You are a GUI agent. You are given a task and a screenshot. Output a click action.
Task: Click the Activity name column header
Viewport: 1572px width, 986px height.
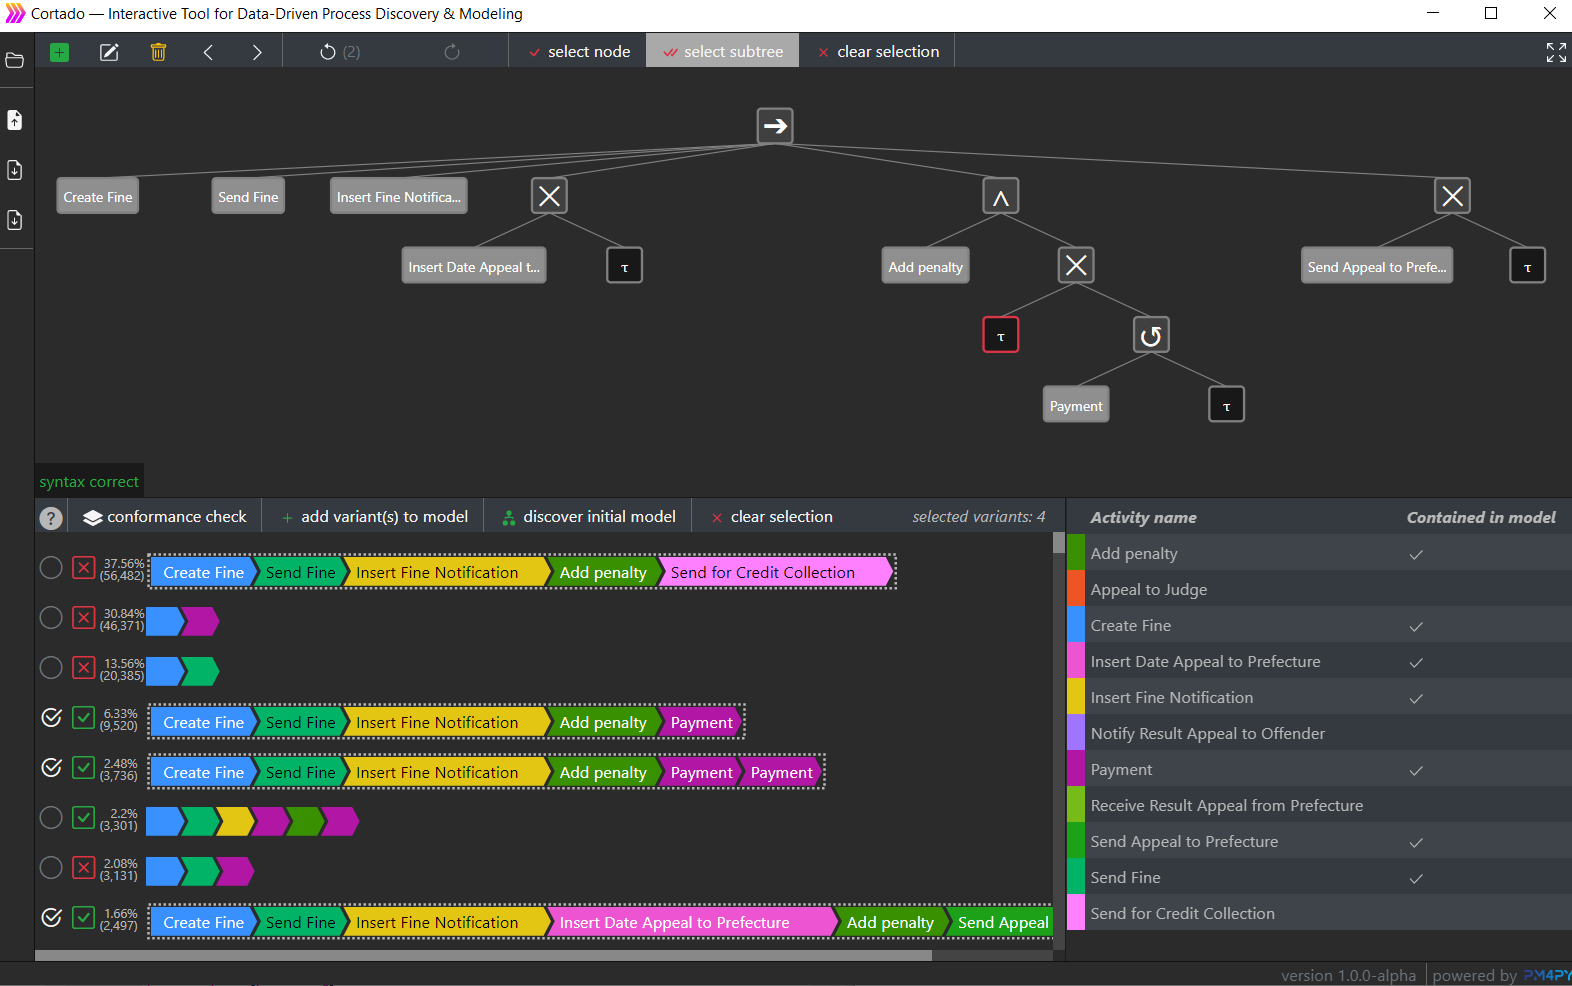pos(1143,517)
